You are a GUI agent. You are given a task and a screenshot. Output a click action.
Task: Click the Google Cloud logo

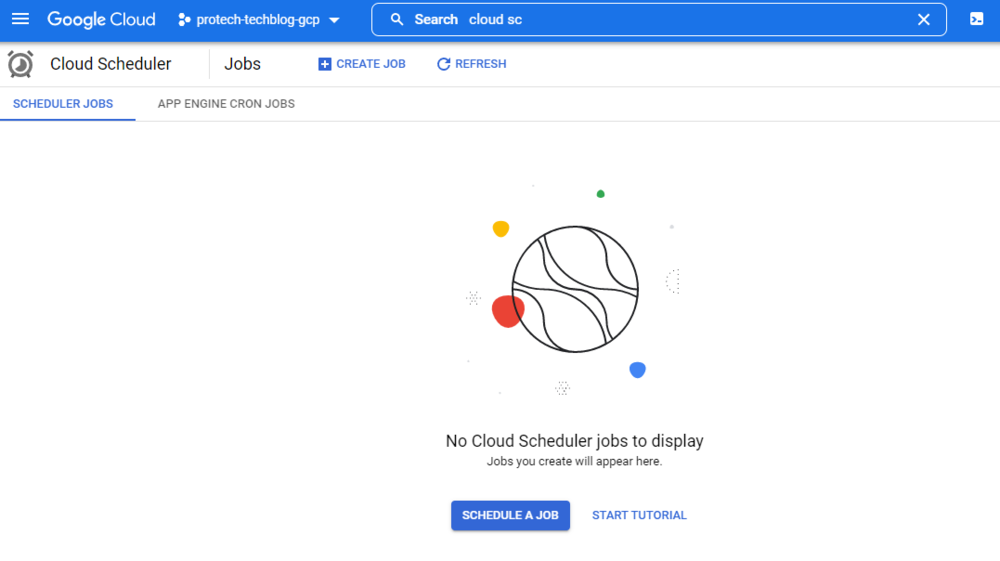click(x=101, y=19)
